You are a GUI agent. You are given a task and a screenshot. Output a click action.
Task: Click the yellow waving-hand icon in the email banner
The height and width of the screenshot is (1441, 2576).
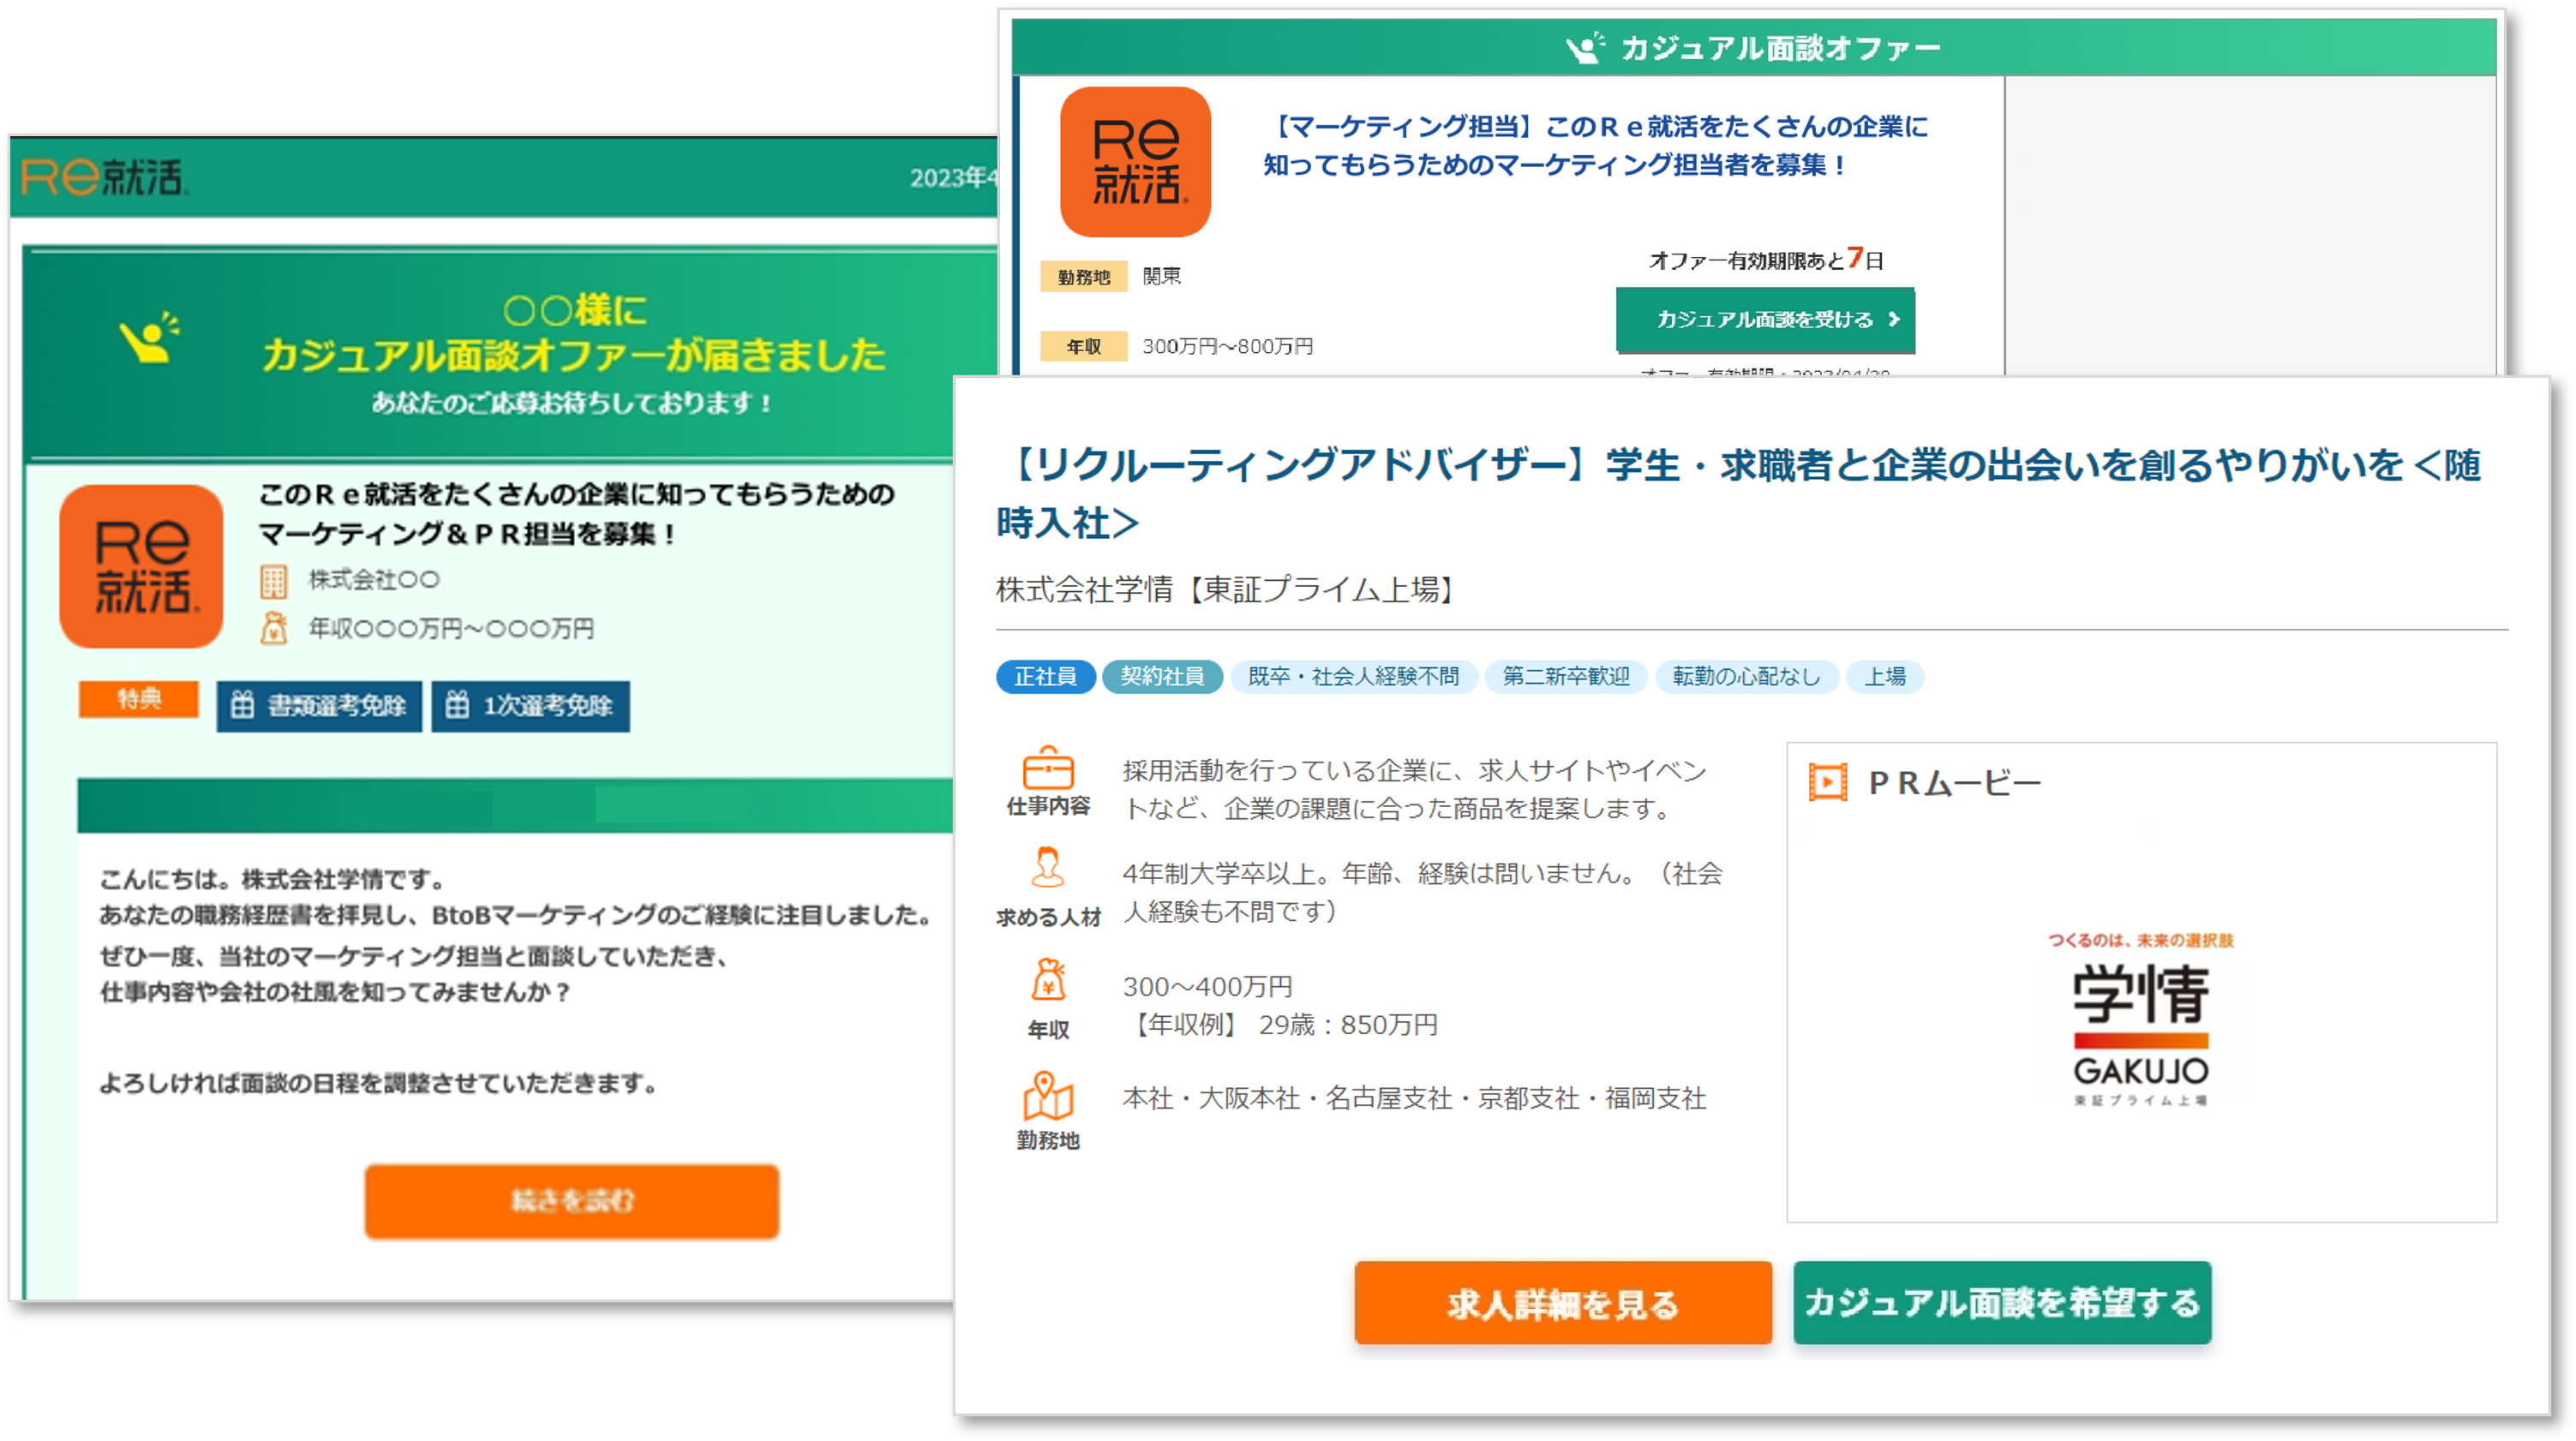(149, 338)
